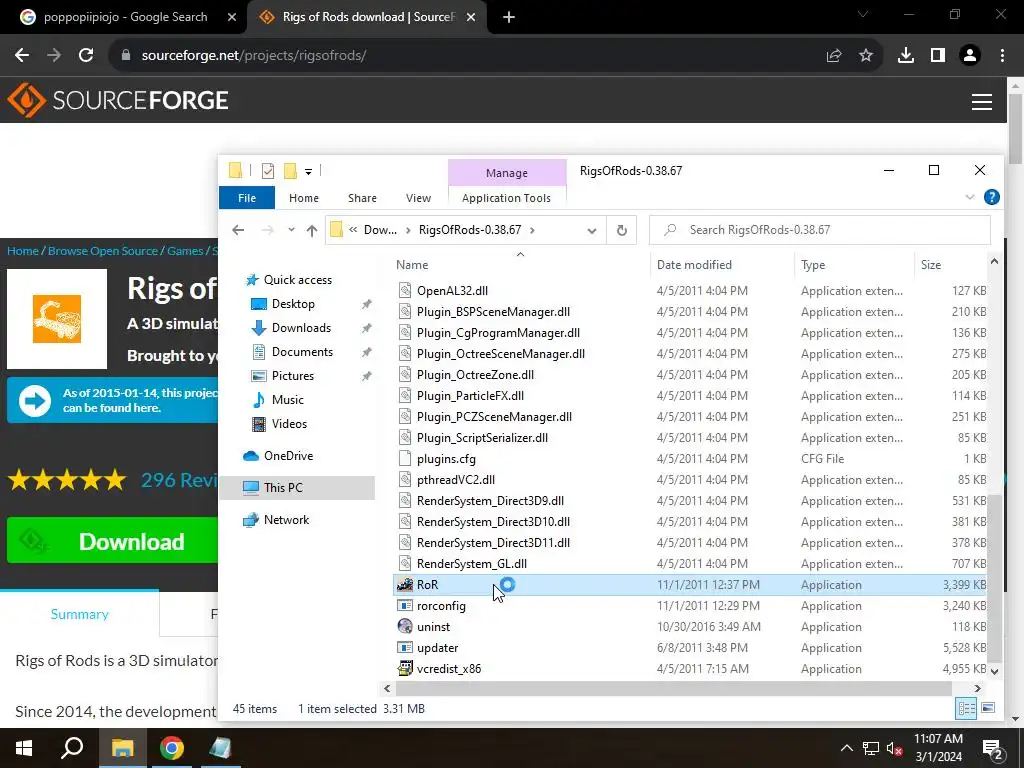The height and width of the screenshot is (768, 1024).
Task: Go up one folder level in Explorer
Action: click(x=312, y=230)
